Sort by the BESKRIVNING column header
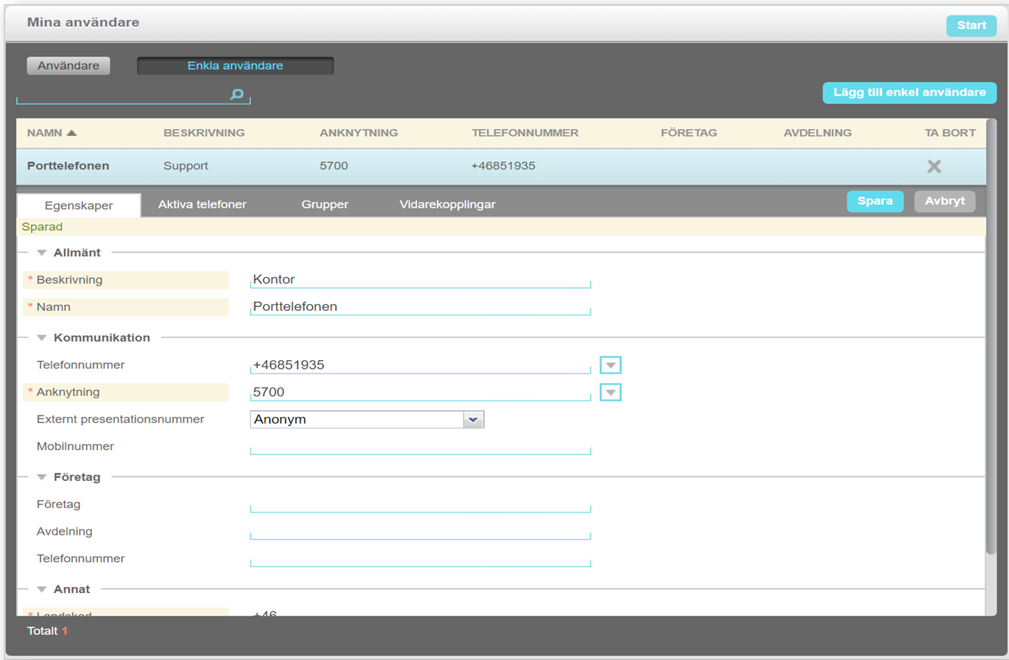Image resolution: width=1009 pixels, height=660 pixels. (204, 133)
